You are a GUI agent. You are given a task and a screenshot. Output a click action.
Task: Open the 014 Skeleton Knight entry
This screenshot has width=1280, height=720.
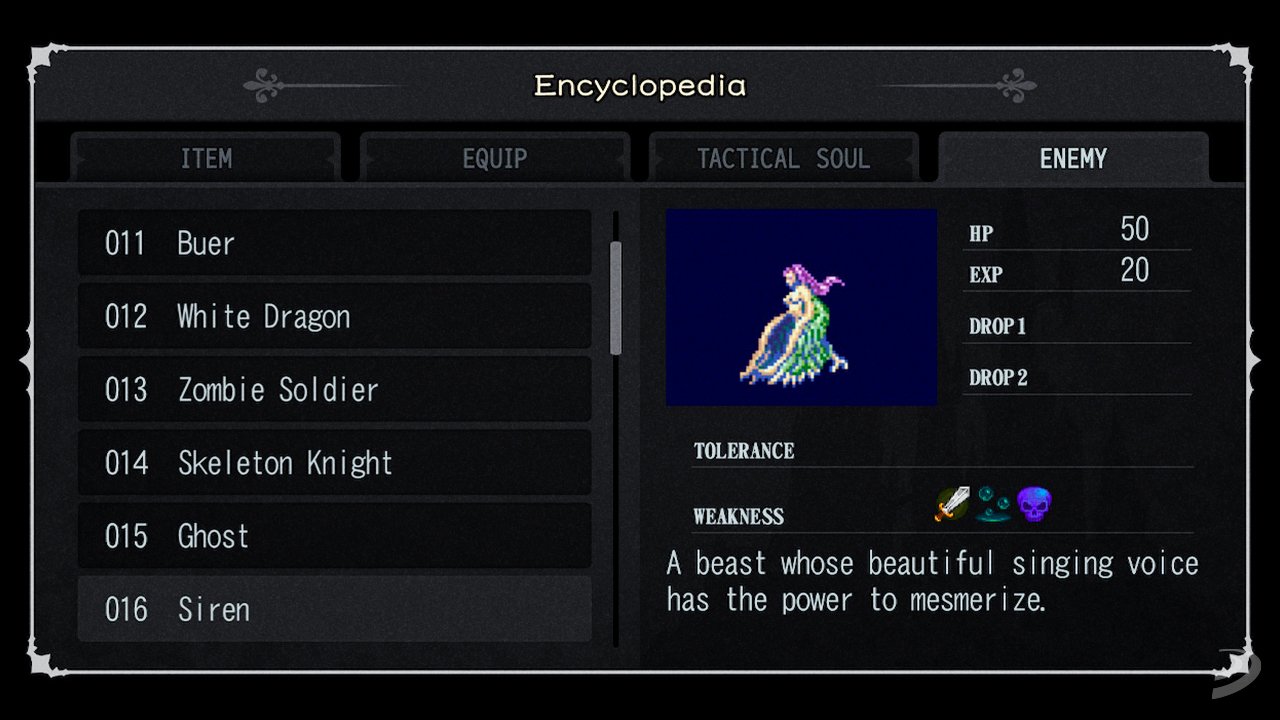(x=335, y=462)
